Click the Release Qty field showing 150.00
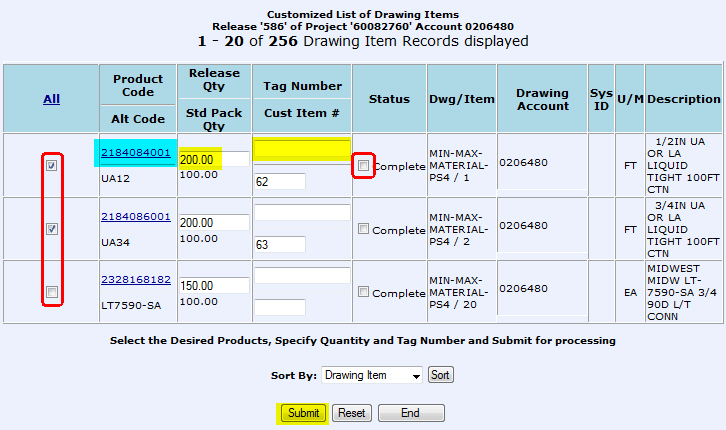This screenshot has width=726, height=430. pyautogui.click(x=214, y=285)
